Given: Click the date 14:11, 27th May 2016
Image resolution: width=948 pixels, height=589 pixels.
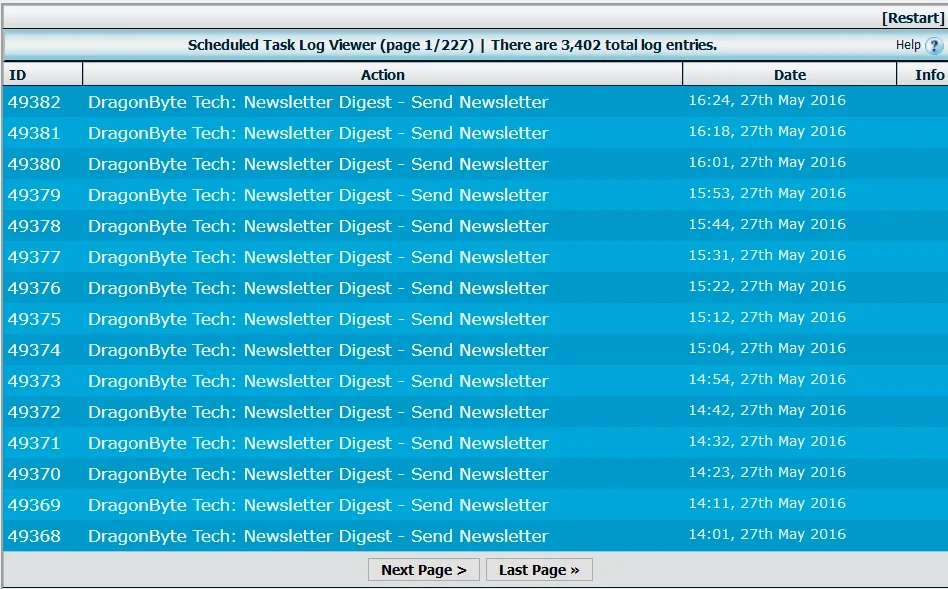Looking at the screenshot, I should (x=767, y=503).
